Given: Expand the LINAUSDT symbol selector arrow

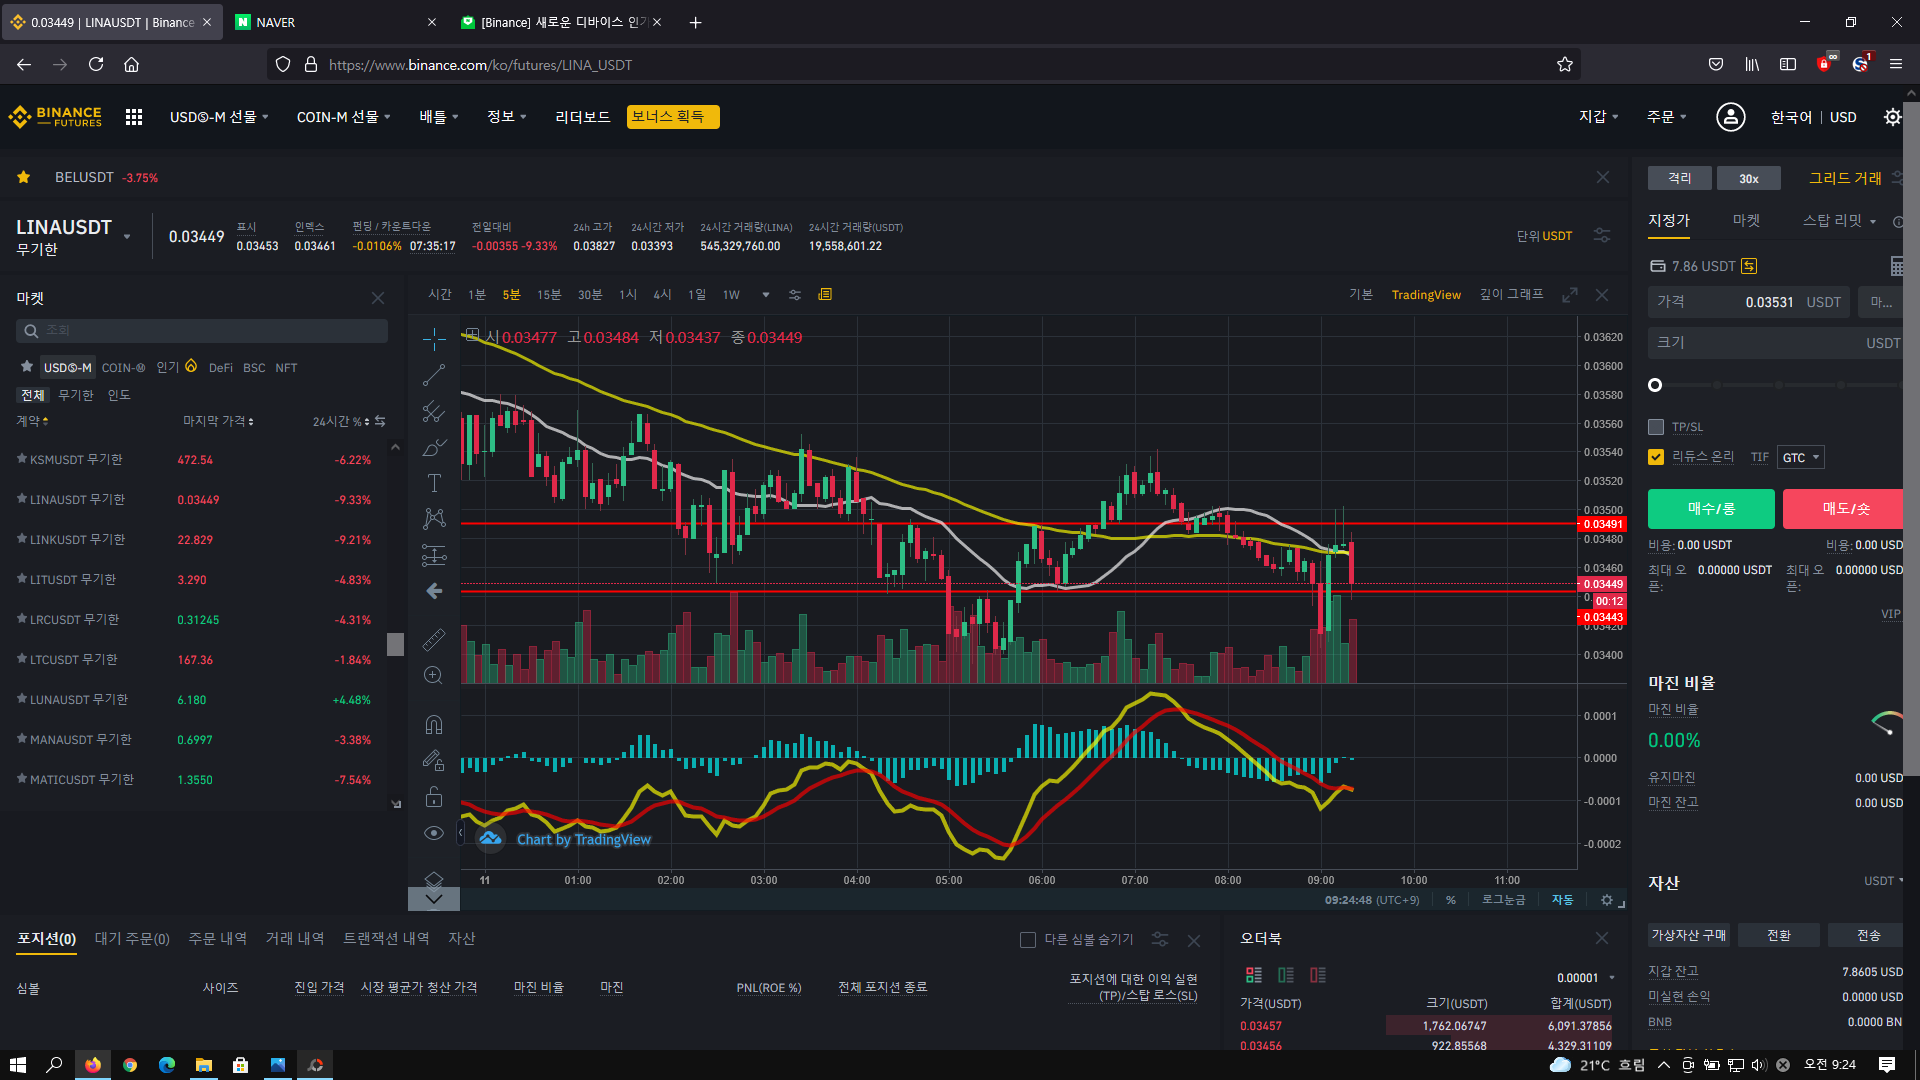Looking at the screenshot, I should [127, 237].
